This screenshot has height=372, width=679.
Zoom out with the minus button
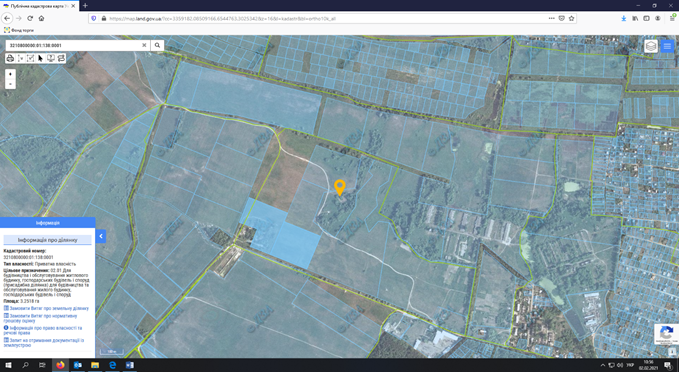[x=10, y=84]
